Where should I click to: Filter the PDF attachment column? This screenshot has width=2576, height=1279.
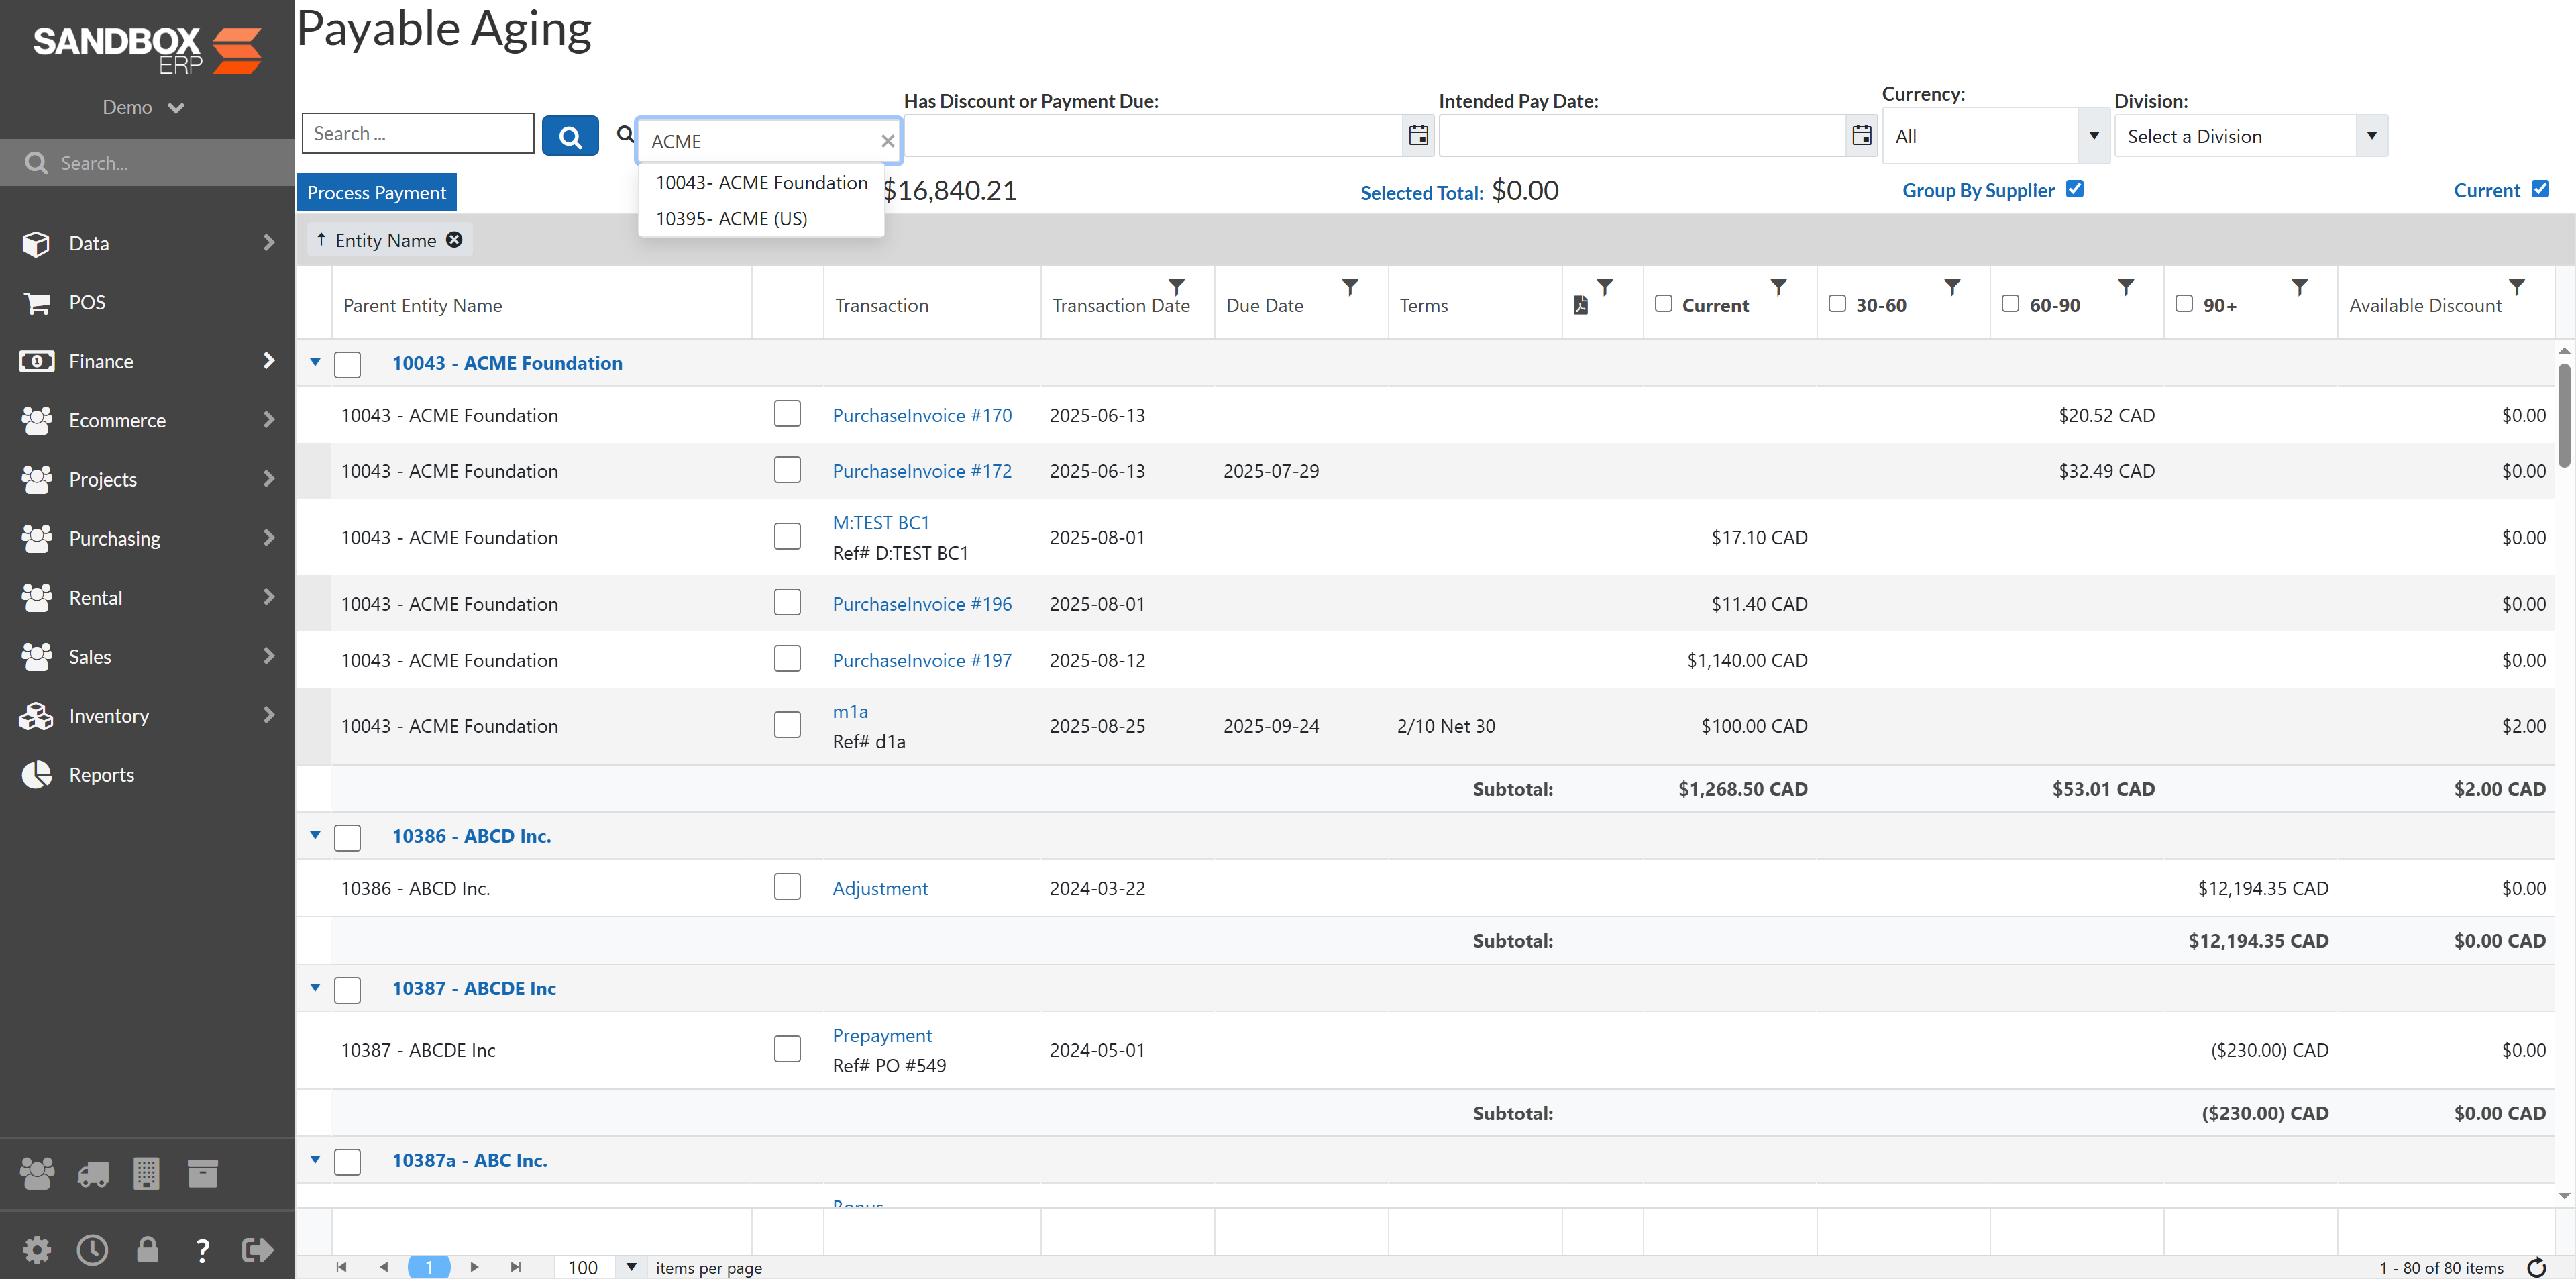(1605, 287)
